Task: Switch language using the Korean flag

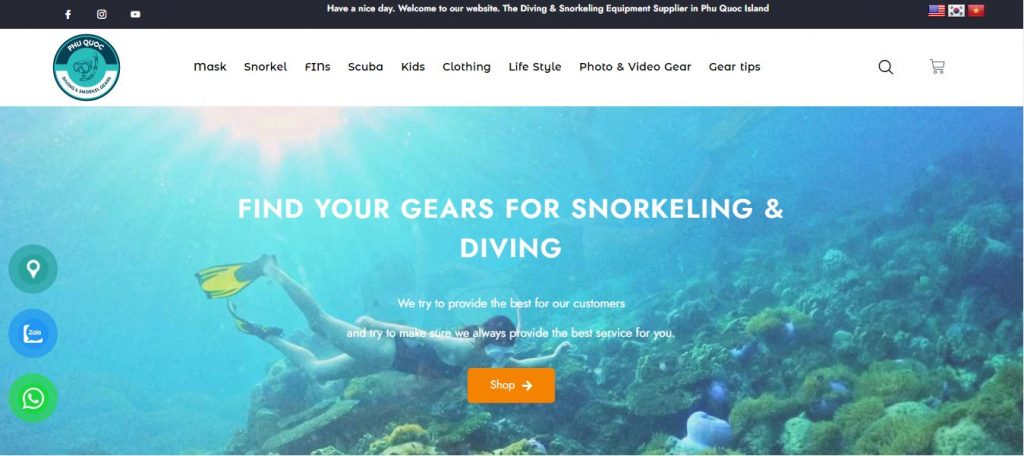Action: [x=956, y=10]
